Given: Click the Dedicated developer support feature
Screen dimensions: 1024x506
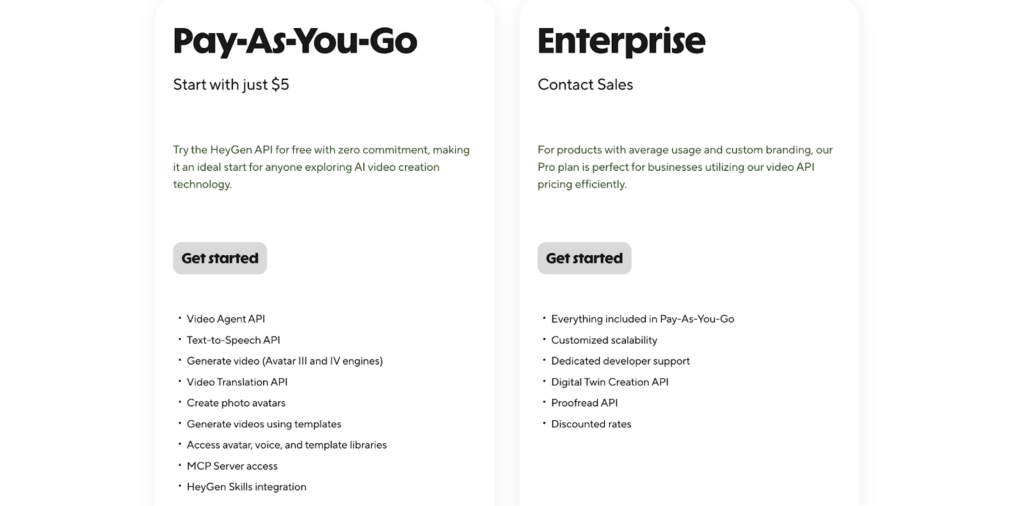Looking at the screenshot, I should (620, 361).
